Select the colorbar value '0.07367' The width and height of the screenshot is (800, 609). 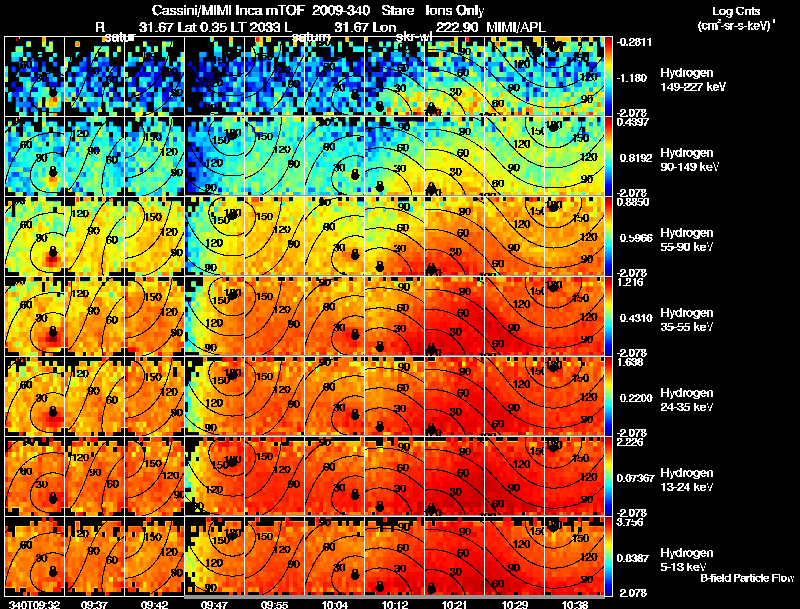(635, 478)
